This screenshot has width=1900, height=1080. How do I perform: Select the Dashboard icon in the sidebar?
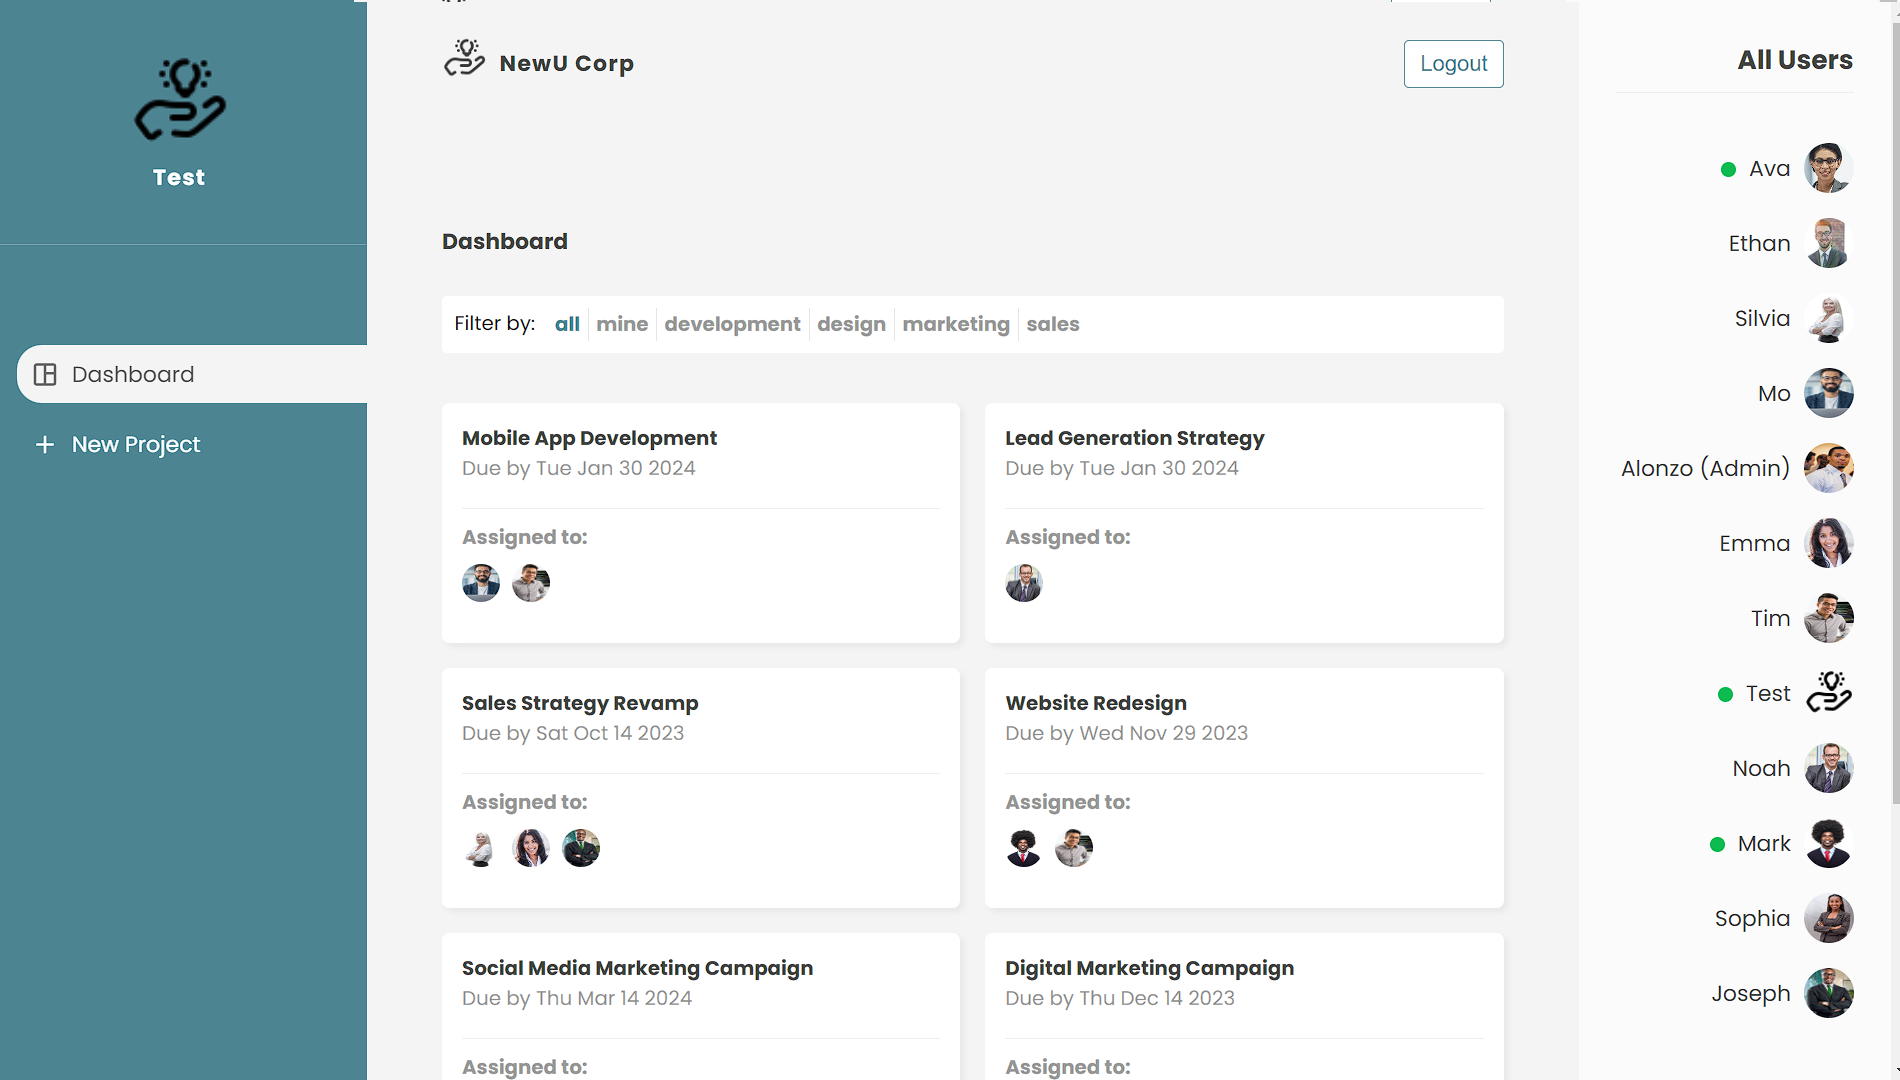click(x=46, y=373)
